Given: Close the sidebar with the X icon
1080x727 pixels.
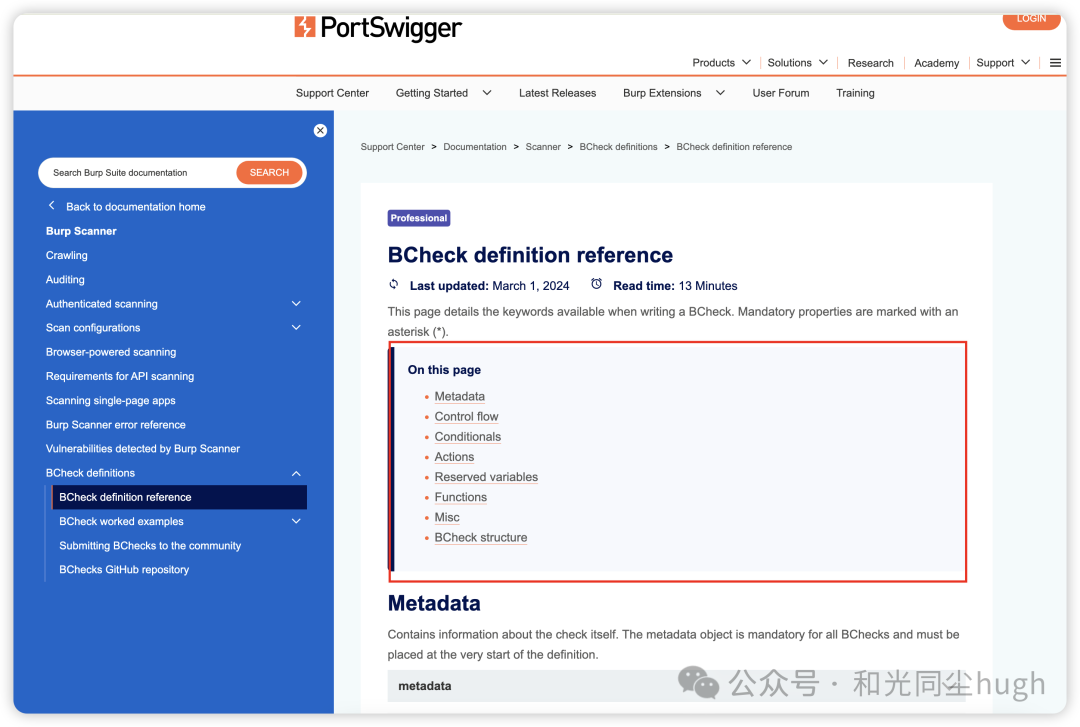Looking at the screenshot, I should coord(320,130).
